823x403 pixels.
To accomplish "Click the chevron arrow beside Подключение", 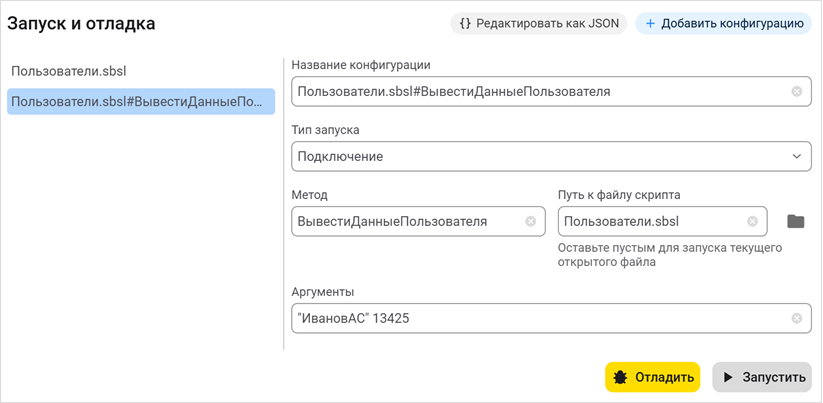I will (x=796, y=156).
